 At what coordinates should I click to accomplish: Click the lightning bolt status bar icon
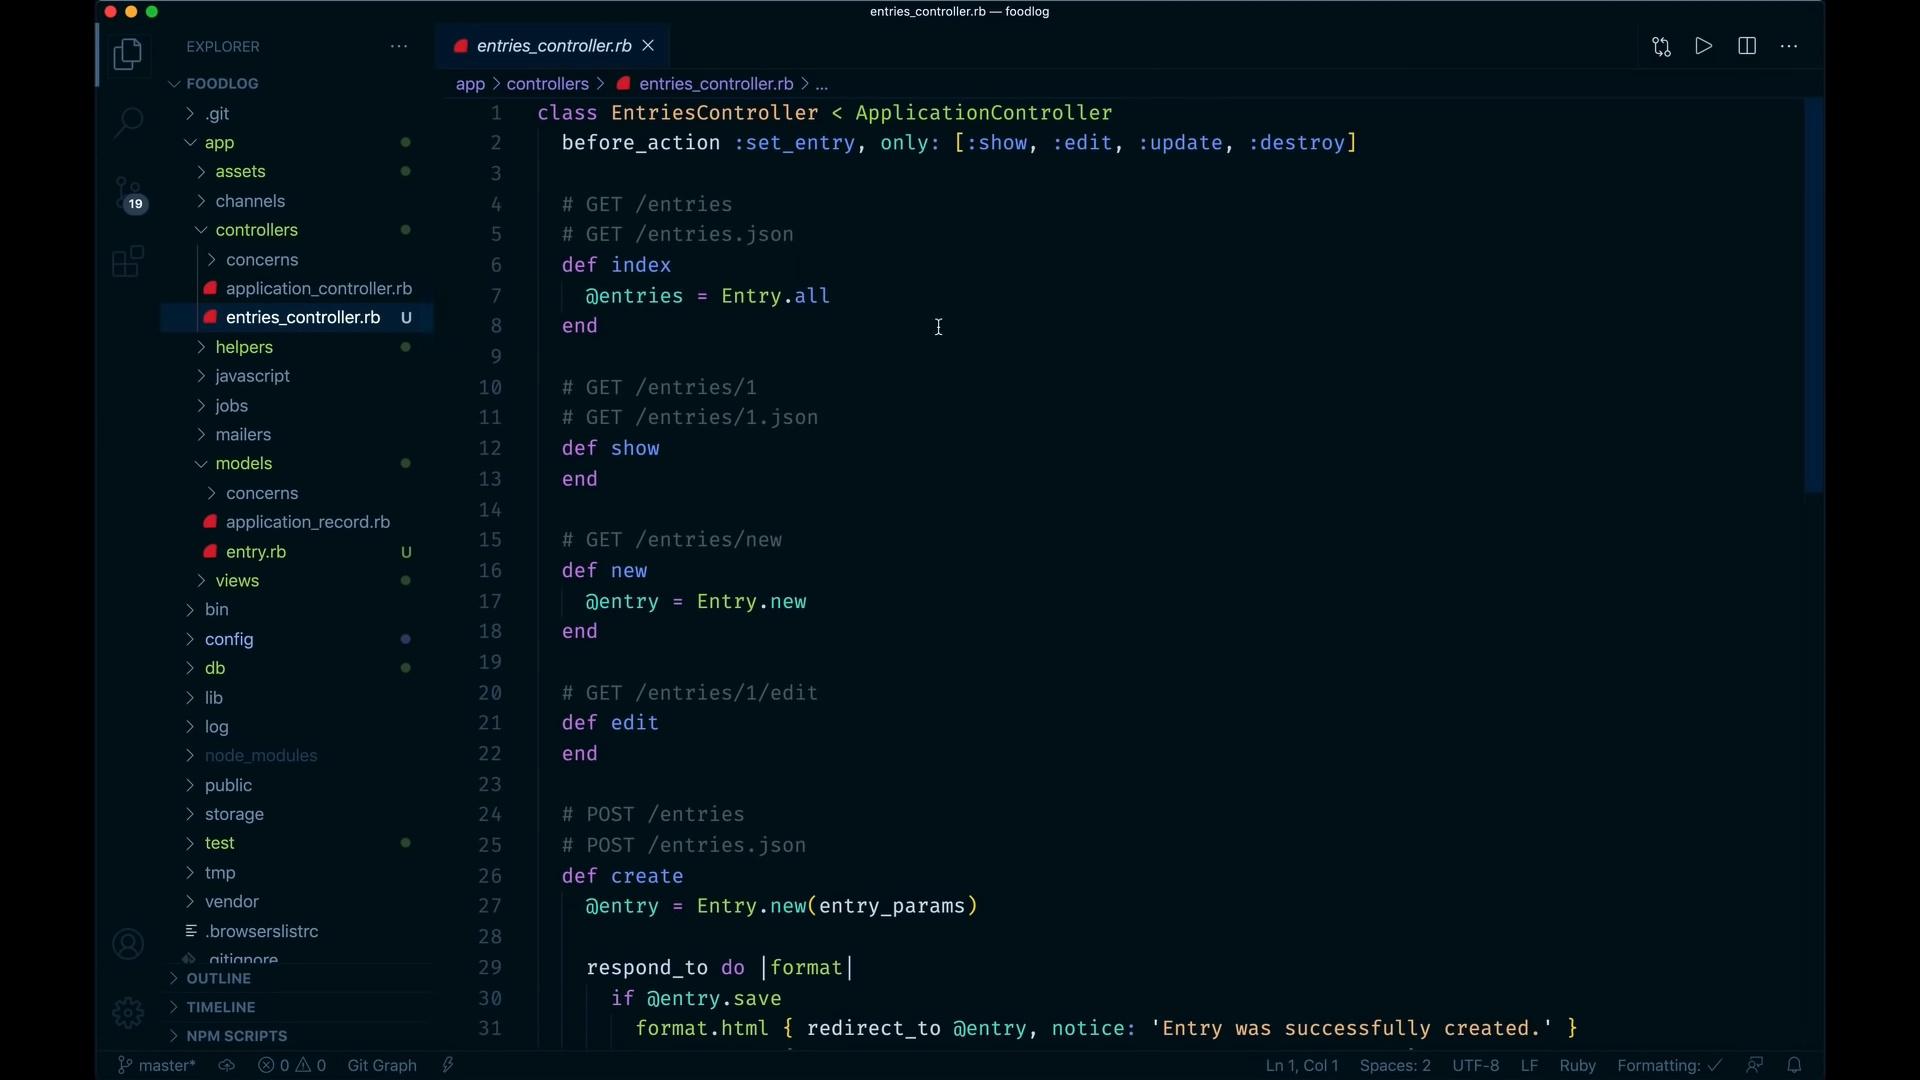click(x=449, y=1067)
